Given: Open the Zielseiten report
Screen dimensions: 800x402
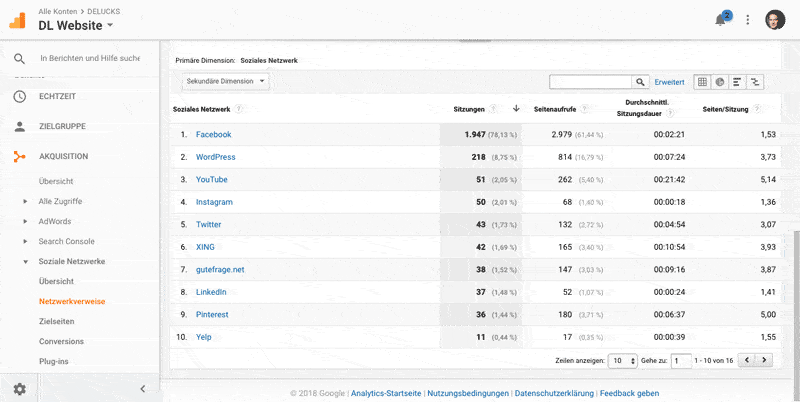Looking at the screenshot, I should pyautogui.click(x=56, y=321).
